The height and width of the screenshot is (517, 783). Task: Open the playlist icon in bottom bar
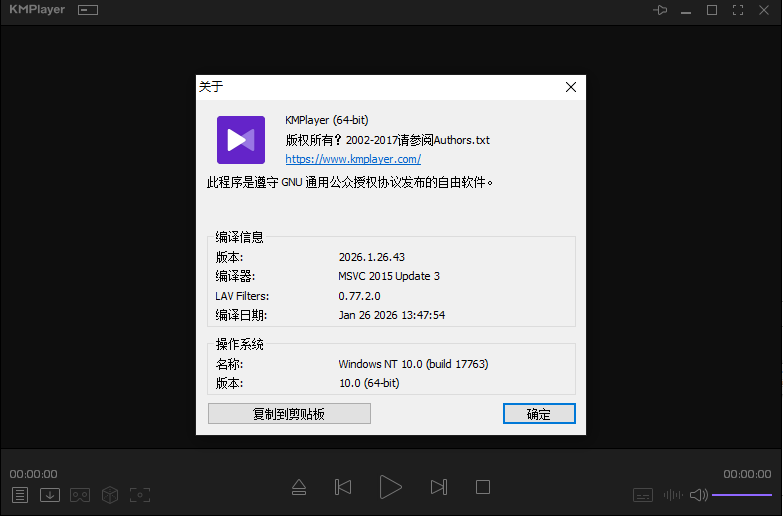[20, 495]
